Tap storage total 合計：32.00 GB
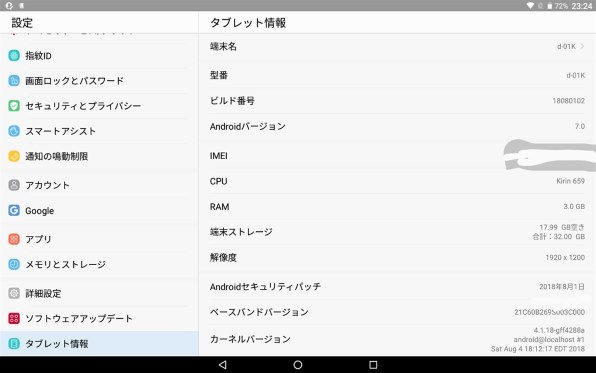Image resolution: width=596 pixels, height=373 pixels. point(558,236)
